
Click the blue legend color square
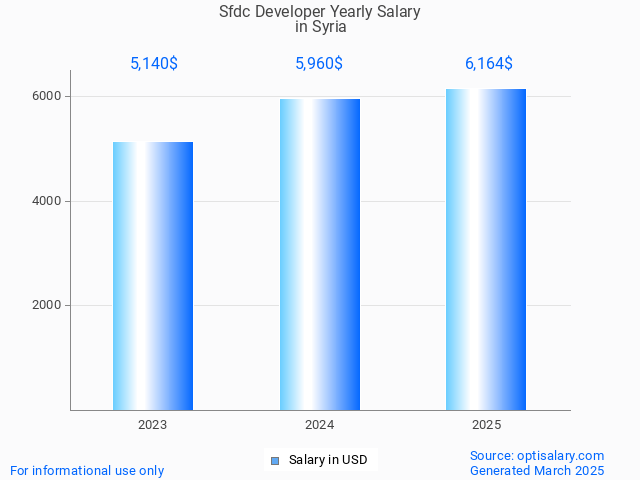click(x=275, y=461)
